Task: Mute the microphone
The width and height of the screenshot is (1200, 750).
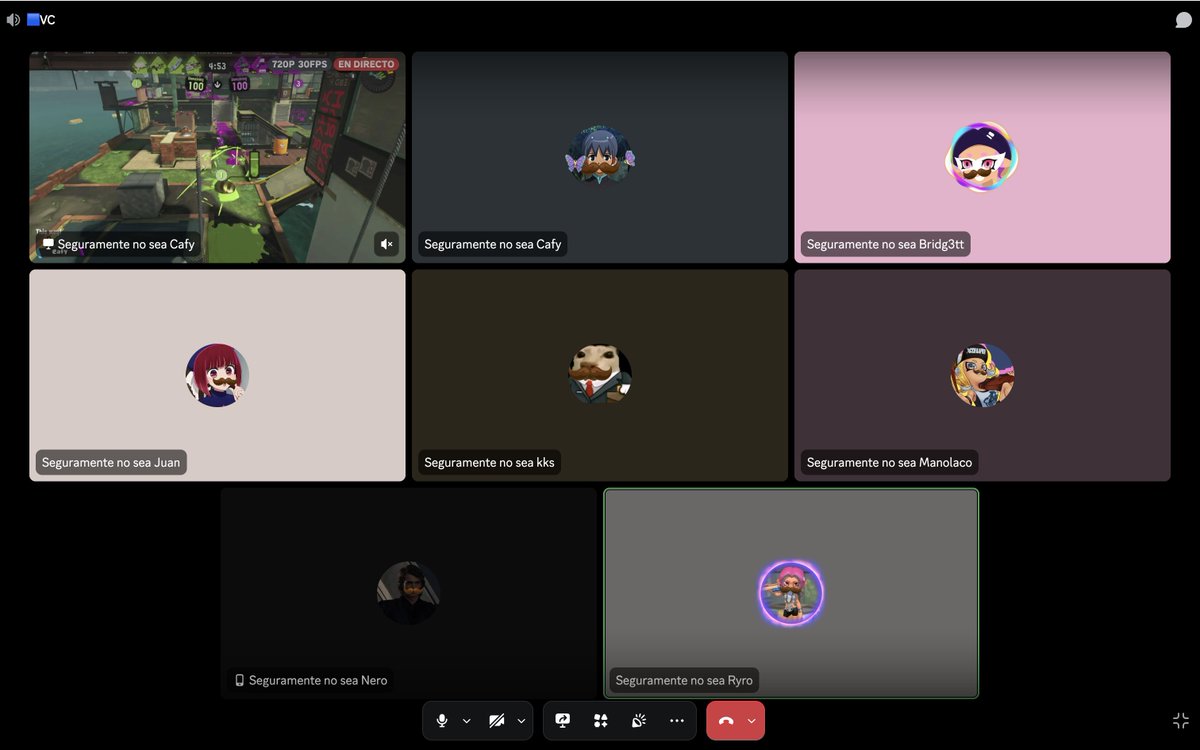Action: 442,720
